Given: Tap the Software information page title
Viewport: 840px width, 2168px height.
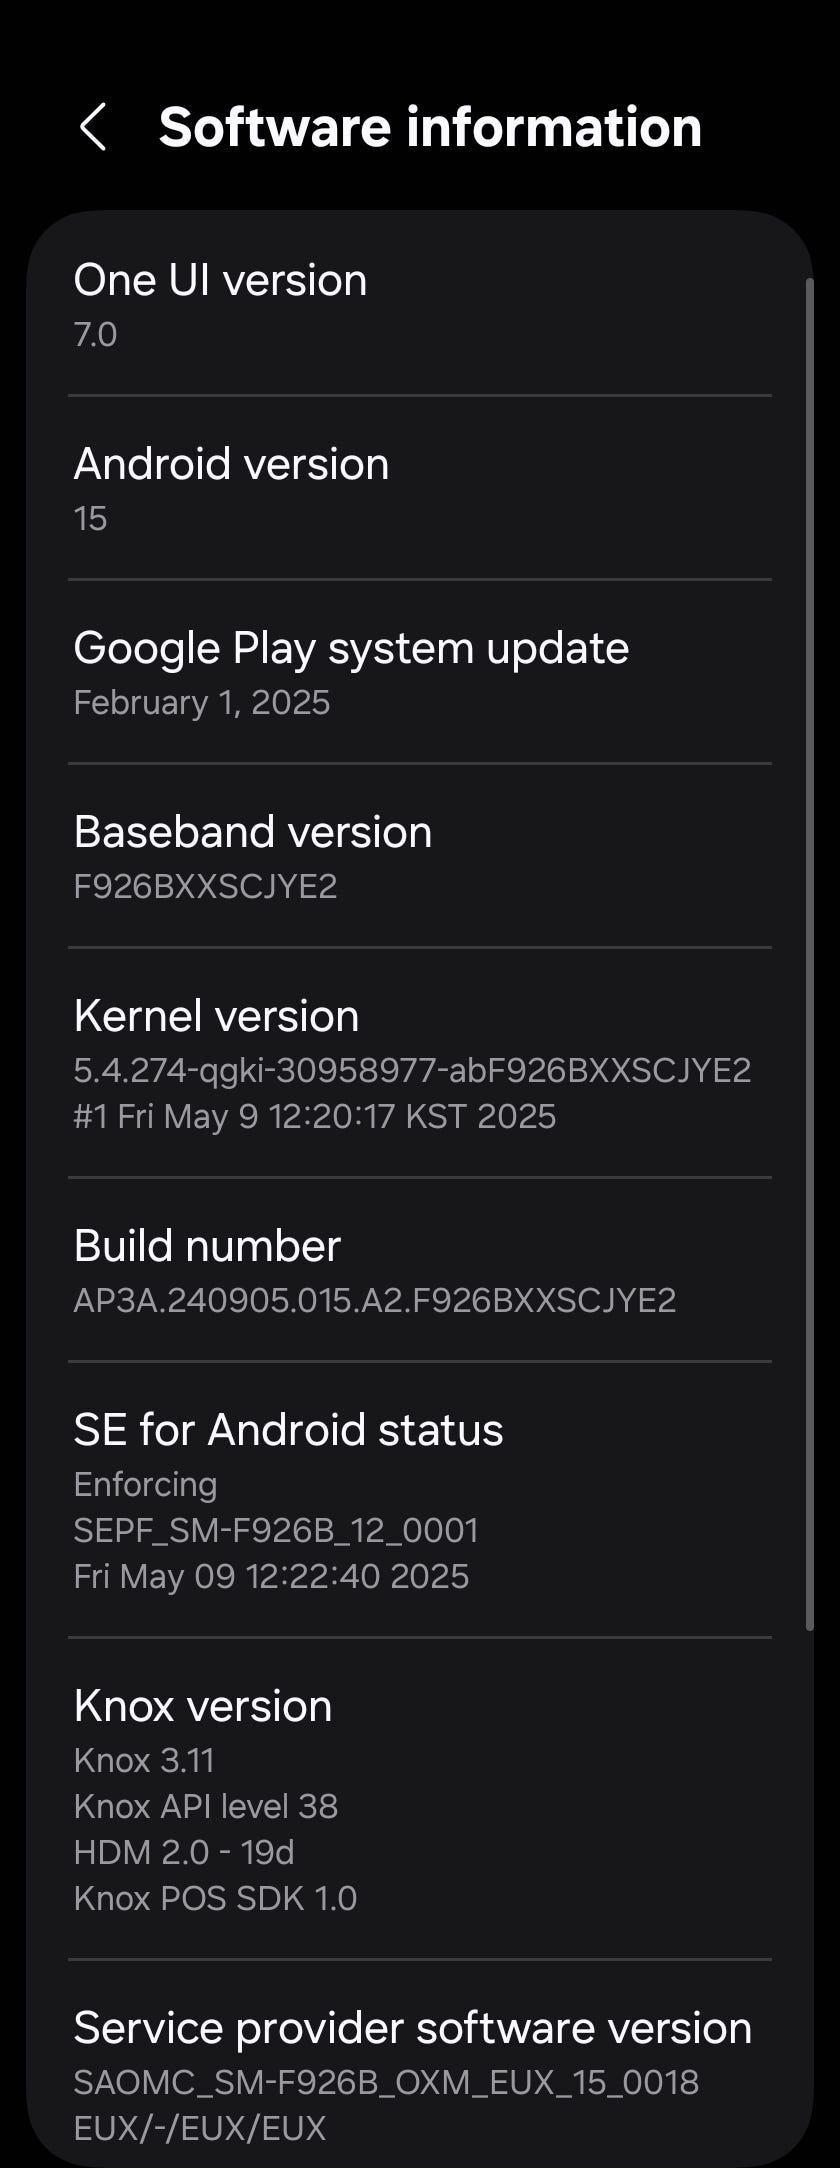Looking at the screenshot, I should point(430,128).
